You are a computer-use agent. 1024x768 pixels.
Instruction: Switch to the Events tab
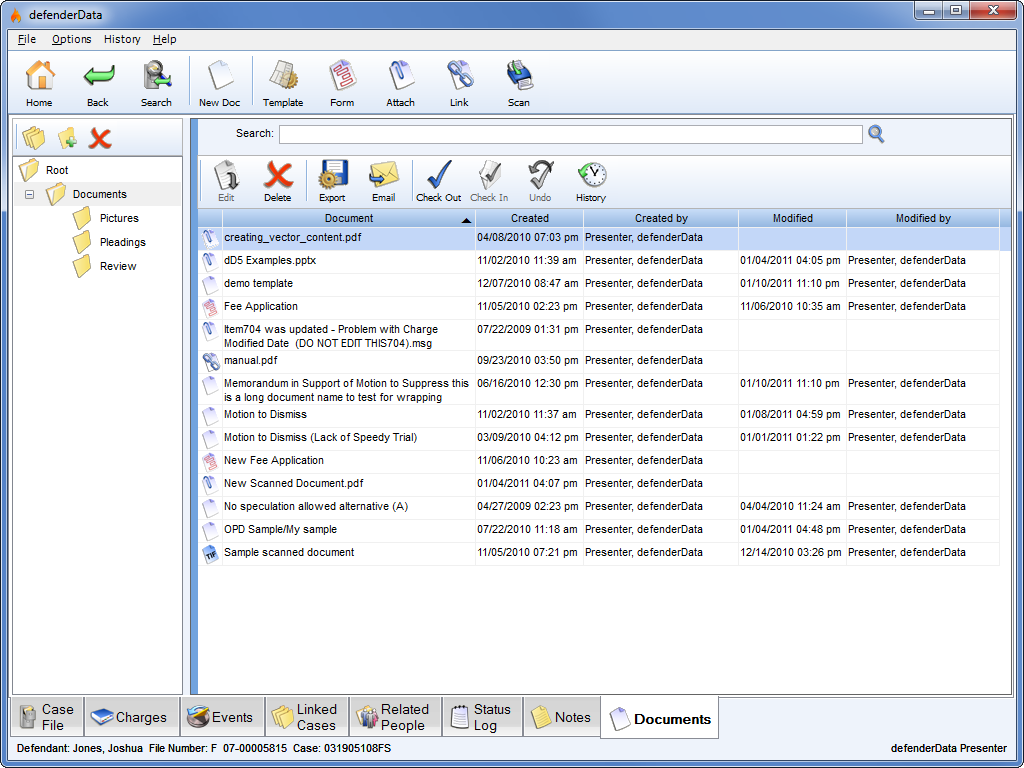[x=221, y=717]
